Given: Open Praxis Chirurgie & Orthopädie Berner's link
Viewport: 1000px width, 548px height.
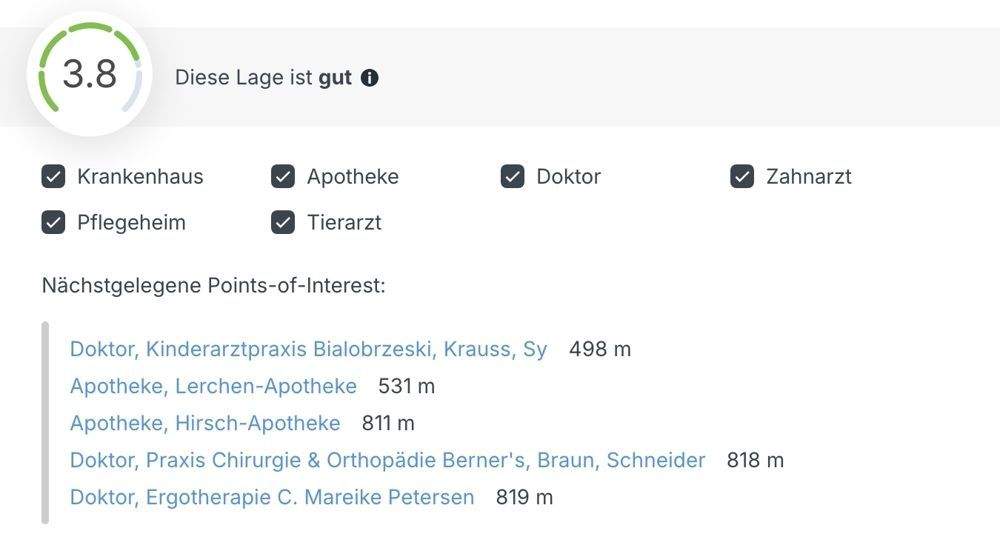Looking at the screenshot, I should click(387, 460).
